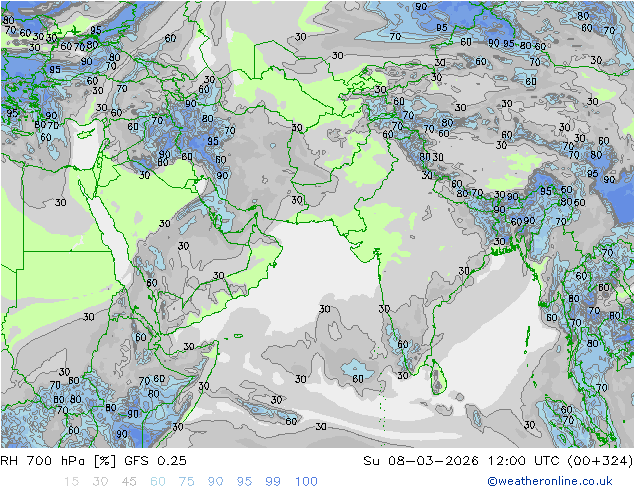Image resolution: width=634 pixels, height=490 pixels.
Task: Select the 90 value in the legend scale
Action: click(215, 481)
